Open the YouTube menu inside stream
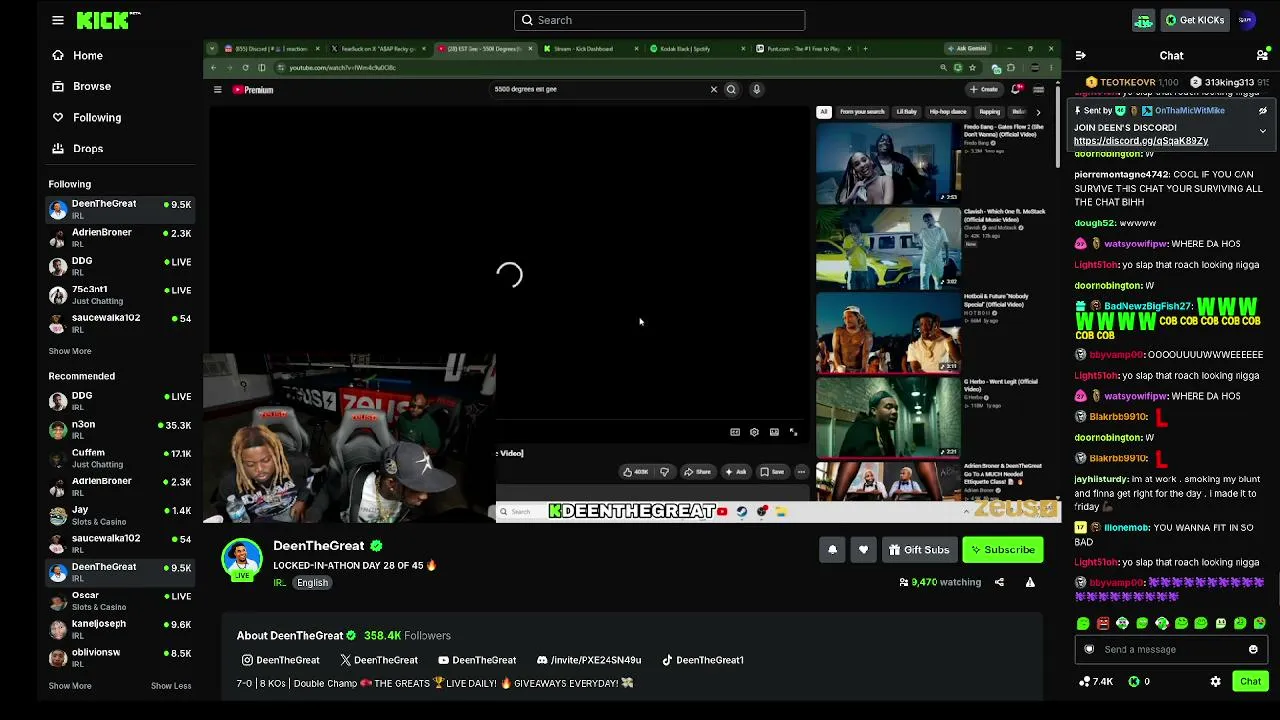Image resolution: width=1280 pixels, height=720 pixels. pos(217,90)
